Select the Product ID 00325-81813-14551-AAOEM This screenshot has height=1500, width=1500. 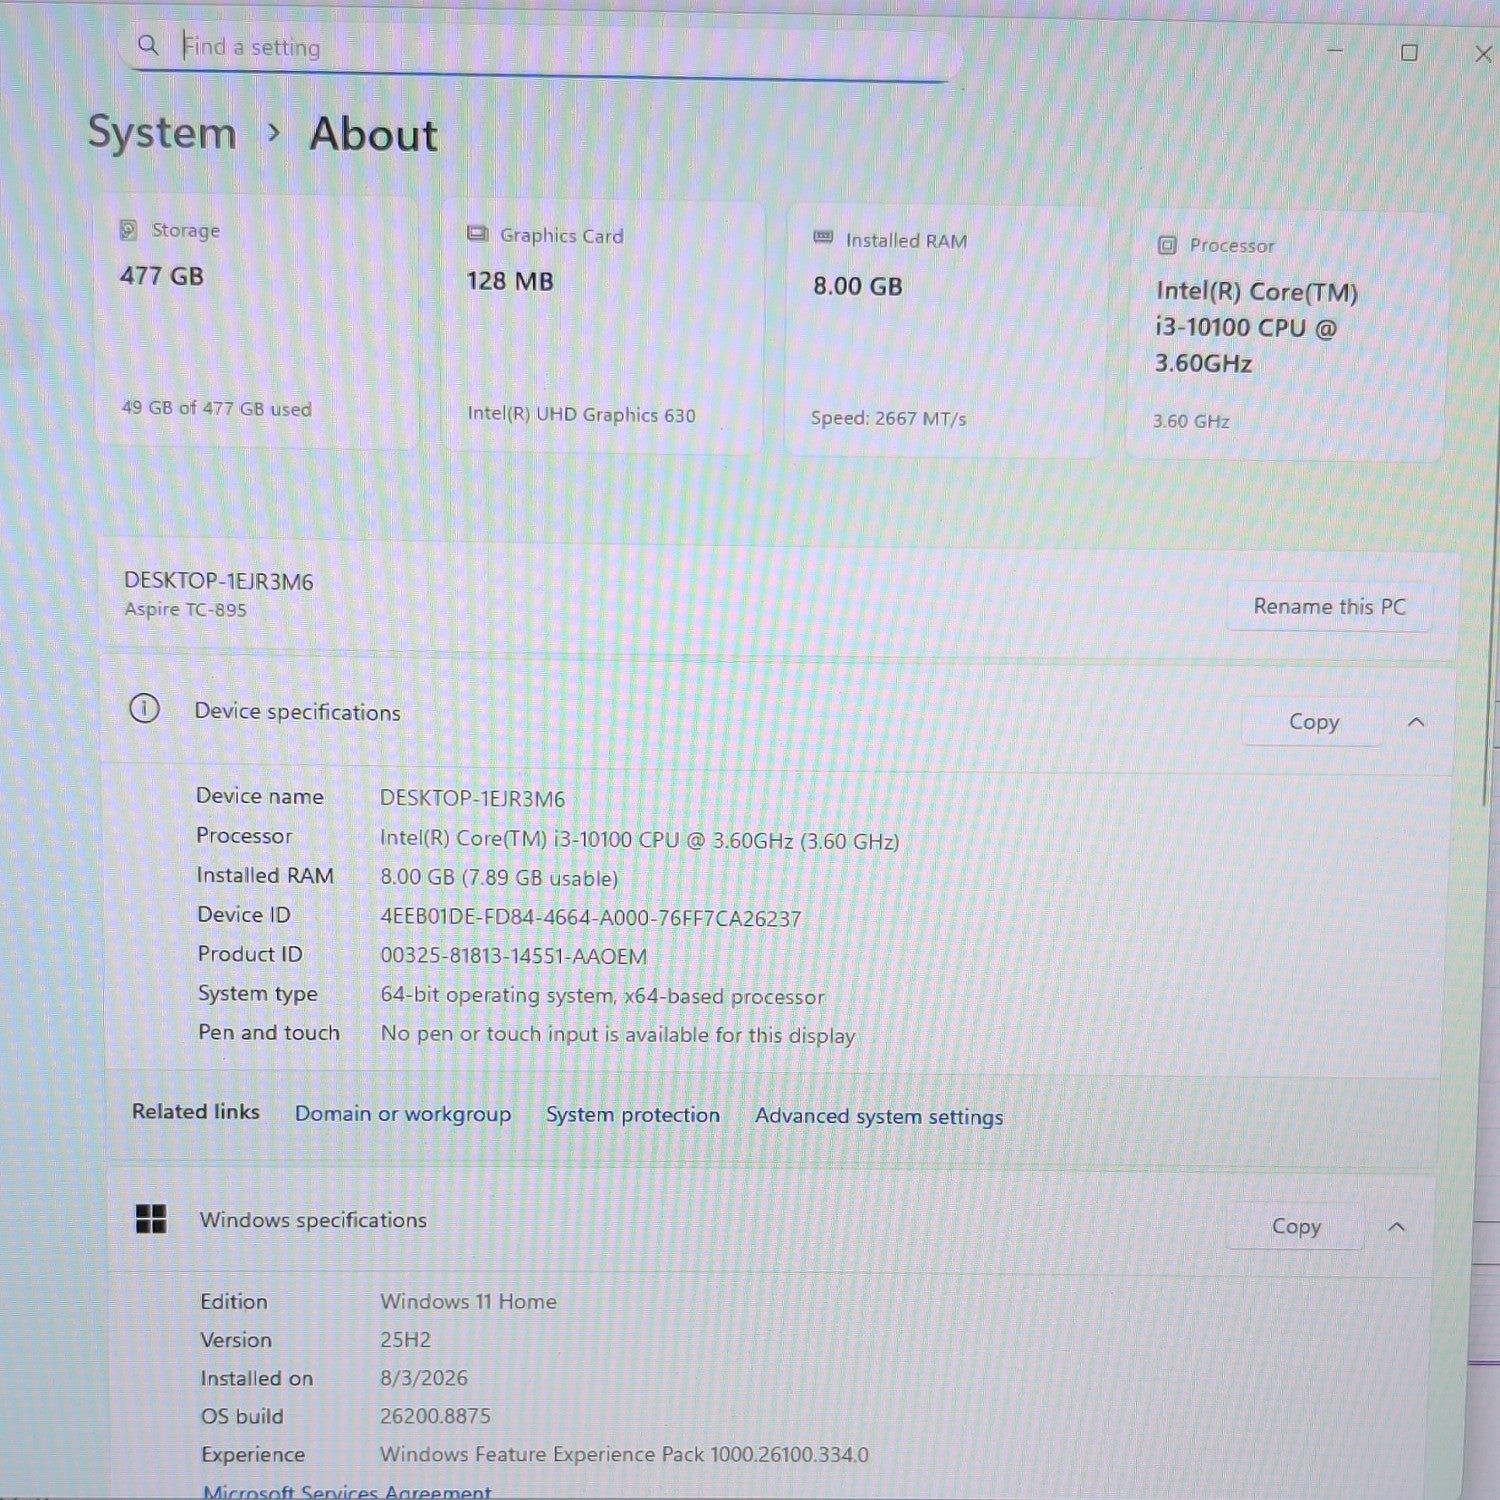(x=513, y=956)
